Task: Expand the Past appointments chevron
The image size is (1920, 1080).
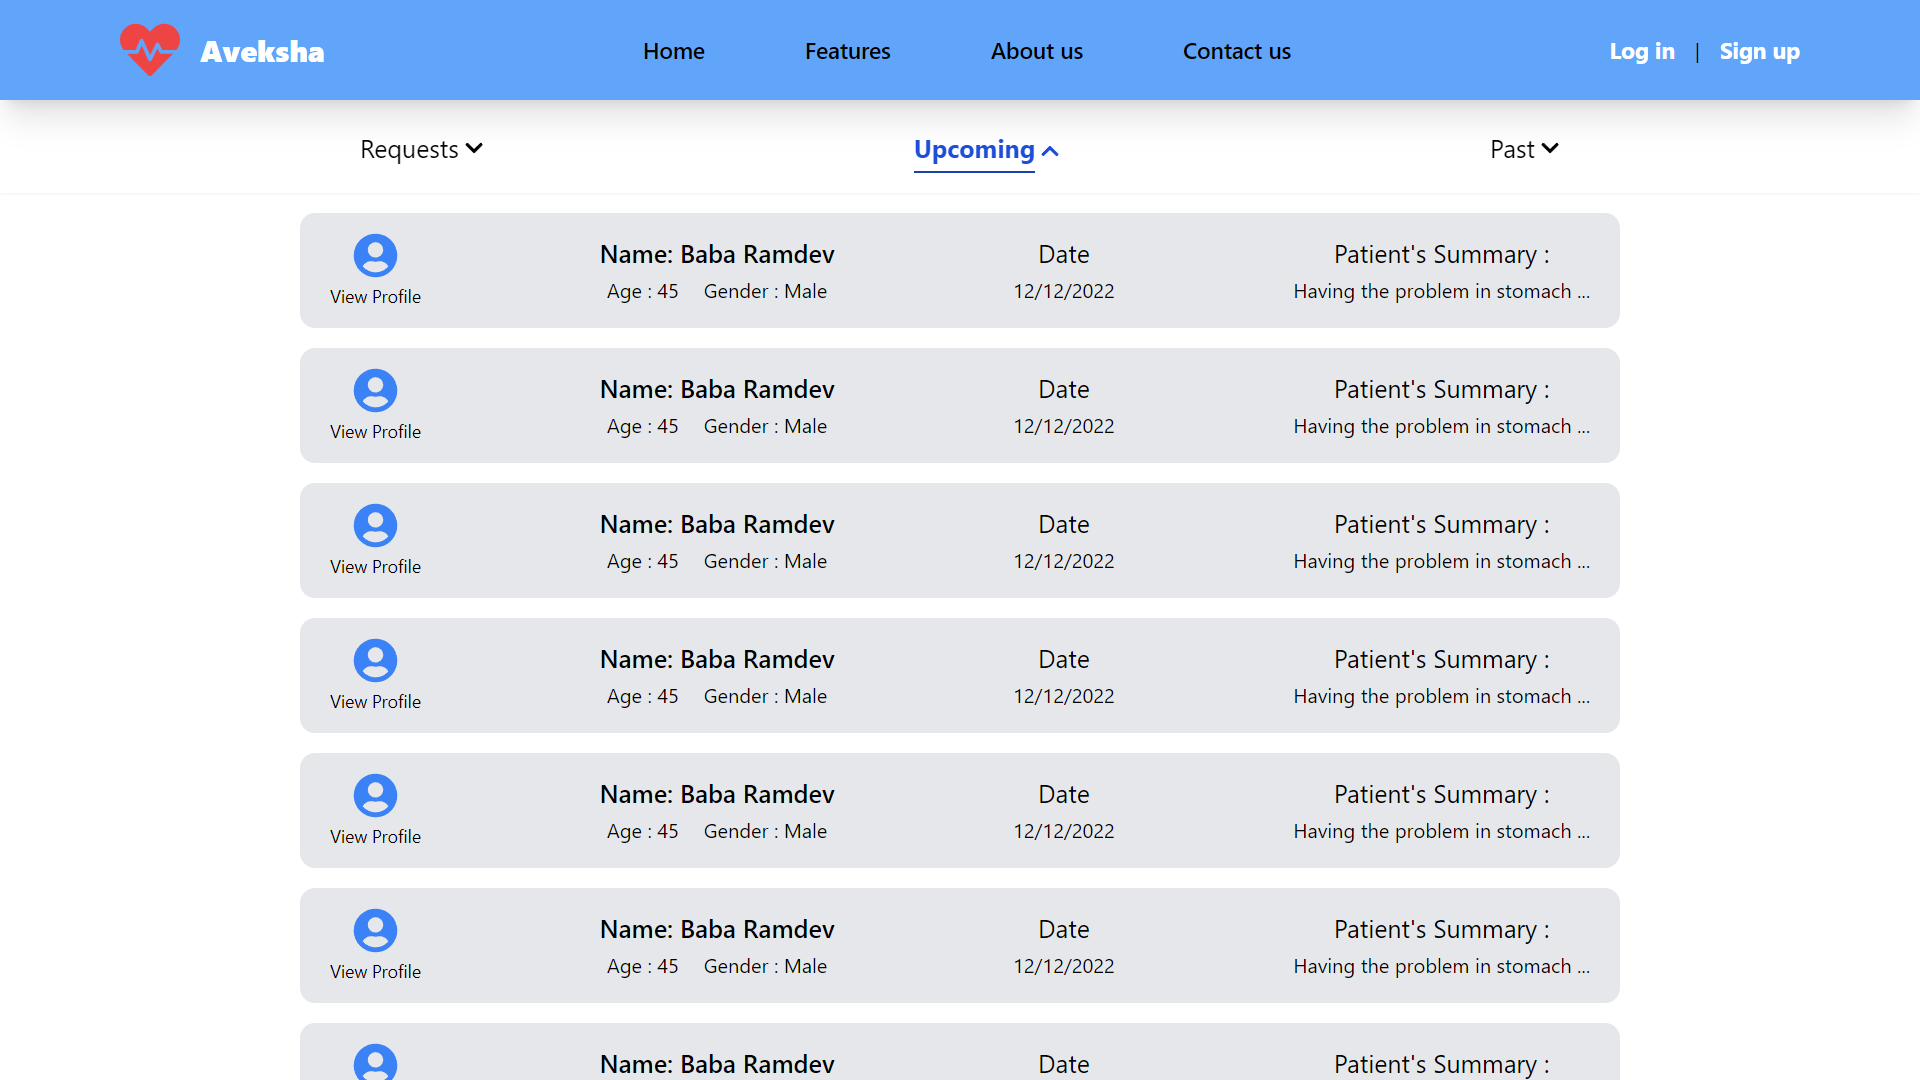Action: [1550, 149]
